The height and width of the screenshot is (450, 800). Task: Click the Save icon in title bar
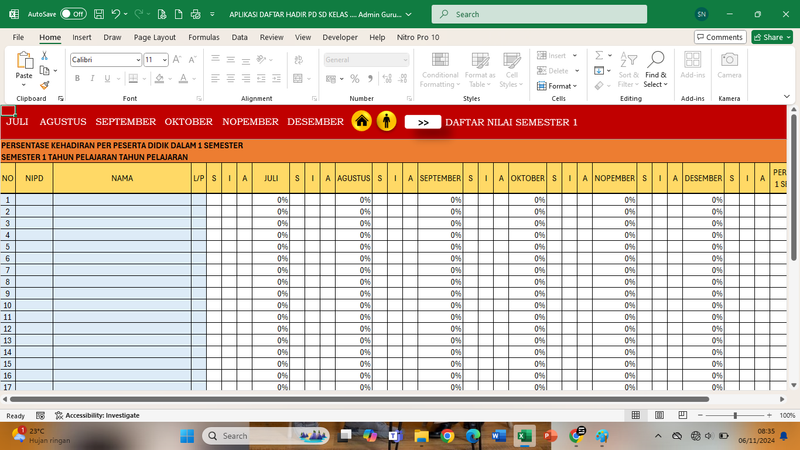coord(99,14)
